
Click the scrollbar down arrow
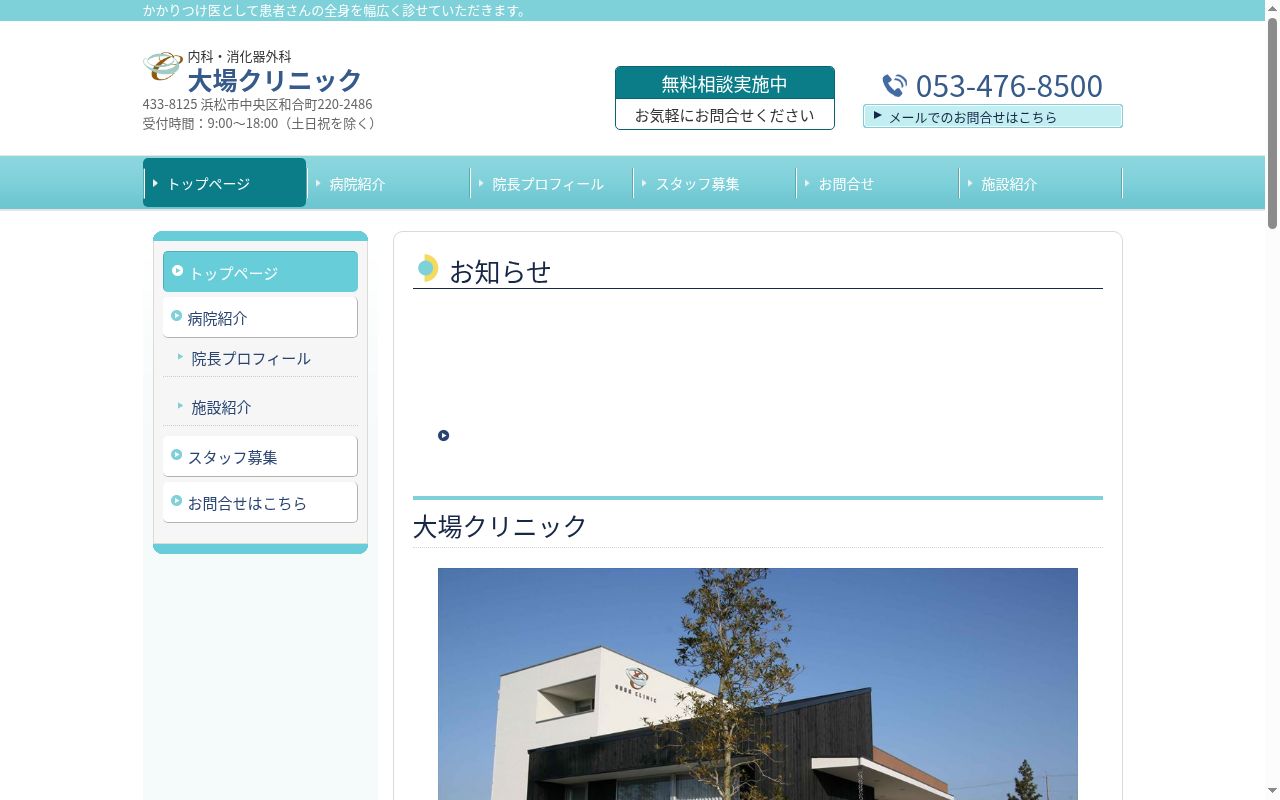1272,791
